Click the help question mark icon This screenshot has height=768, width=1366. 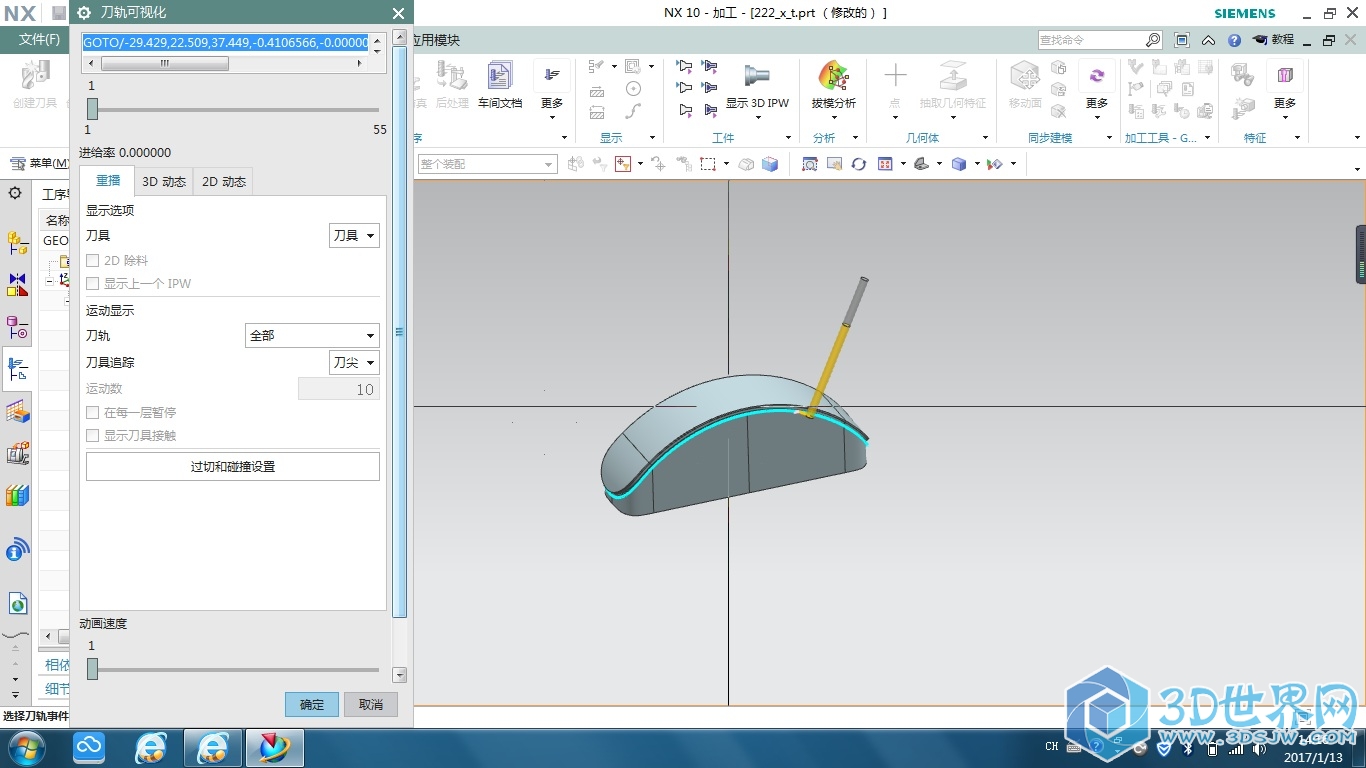1234,40
